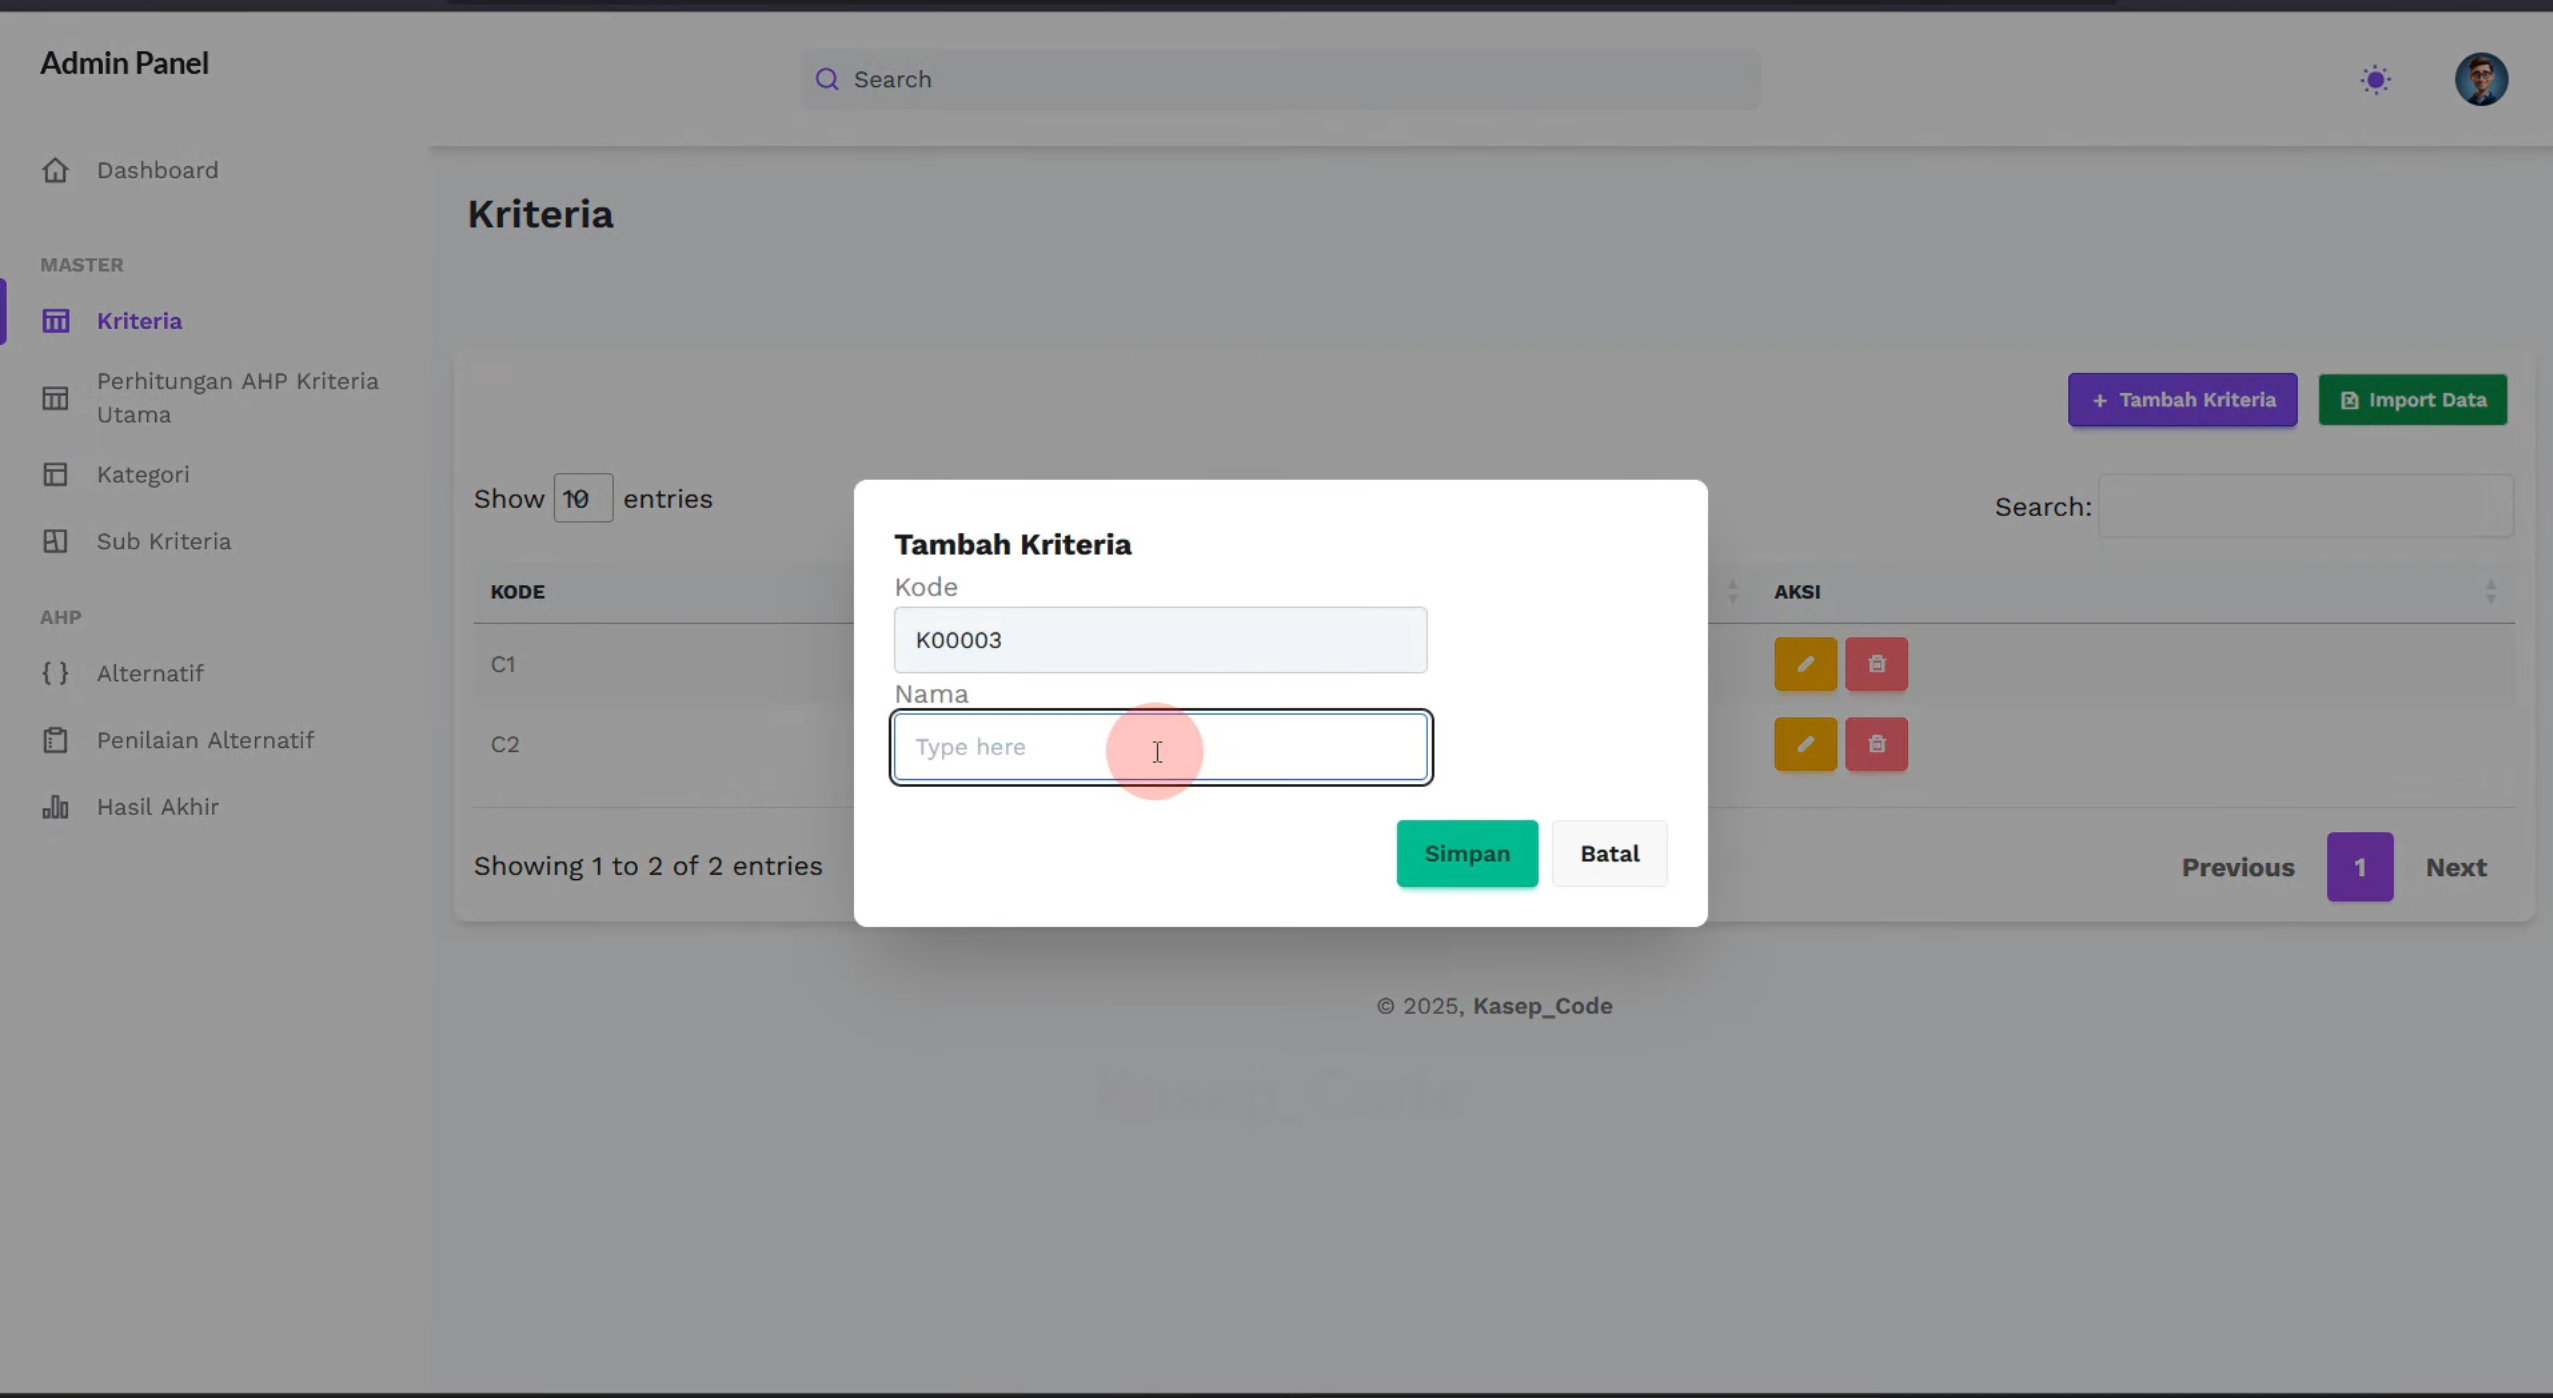The width and height of the screenshot is (2553, 1398).
Task: Click the Kode field showing K00003
Action: tap(1160, 640)
